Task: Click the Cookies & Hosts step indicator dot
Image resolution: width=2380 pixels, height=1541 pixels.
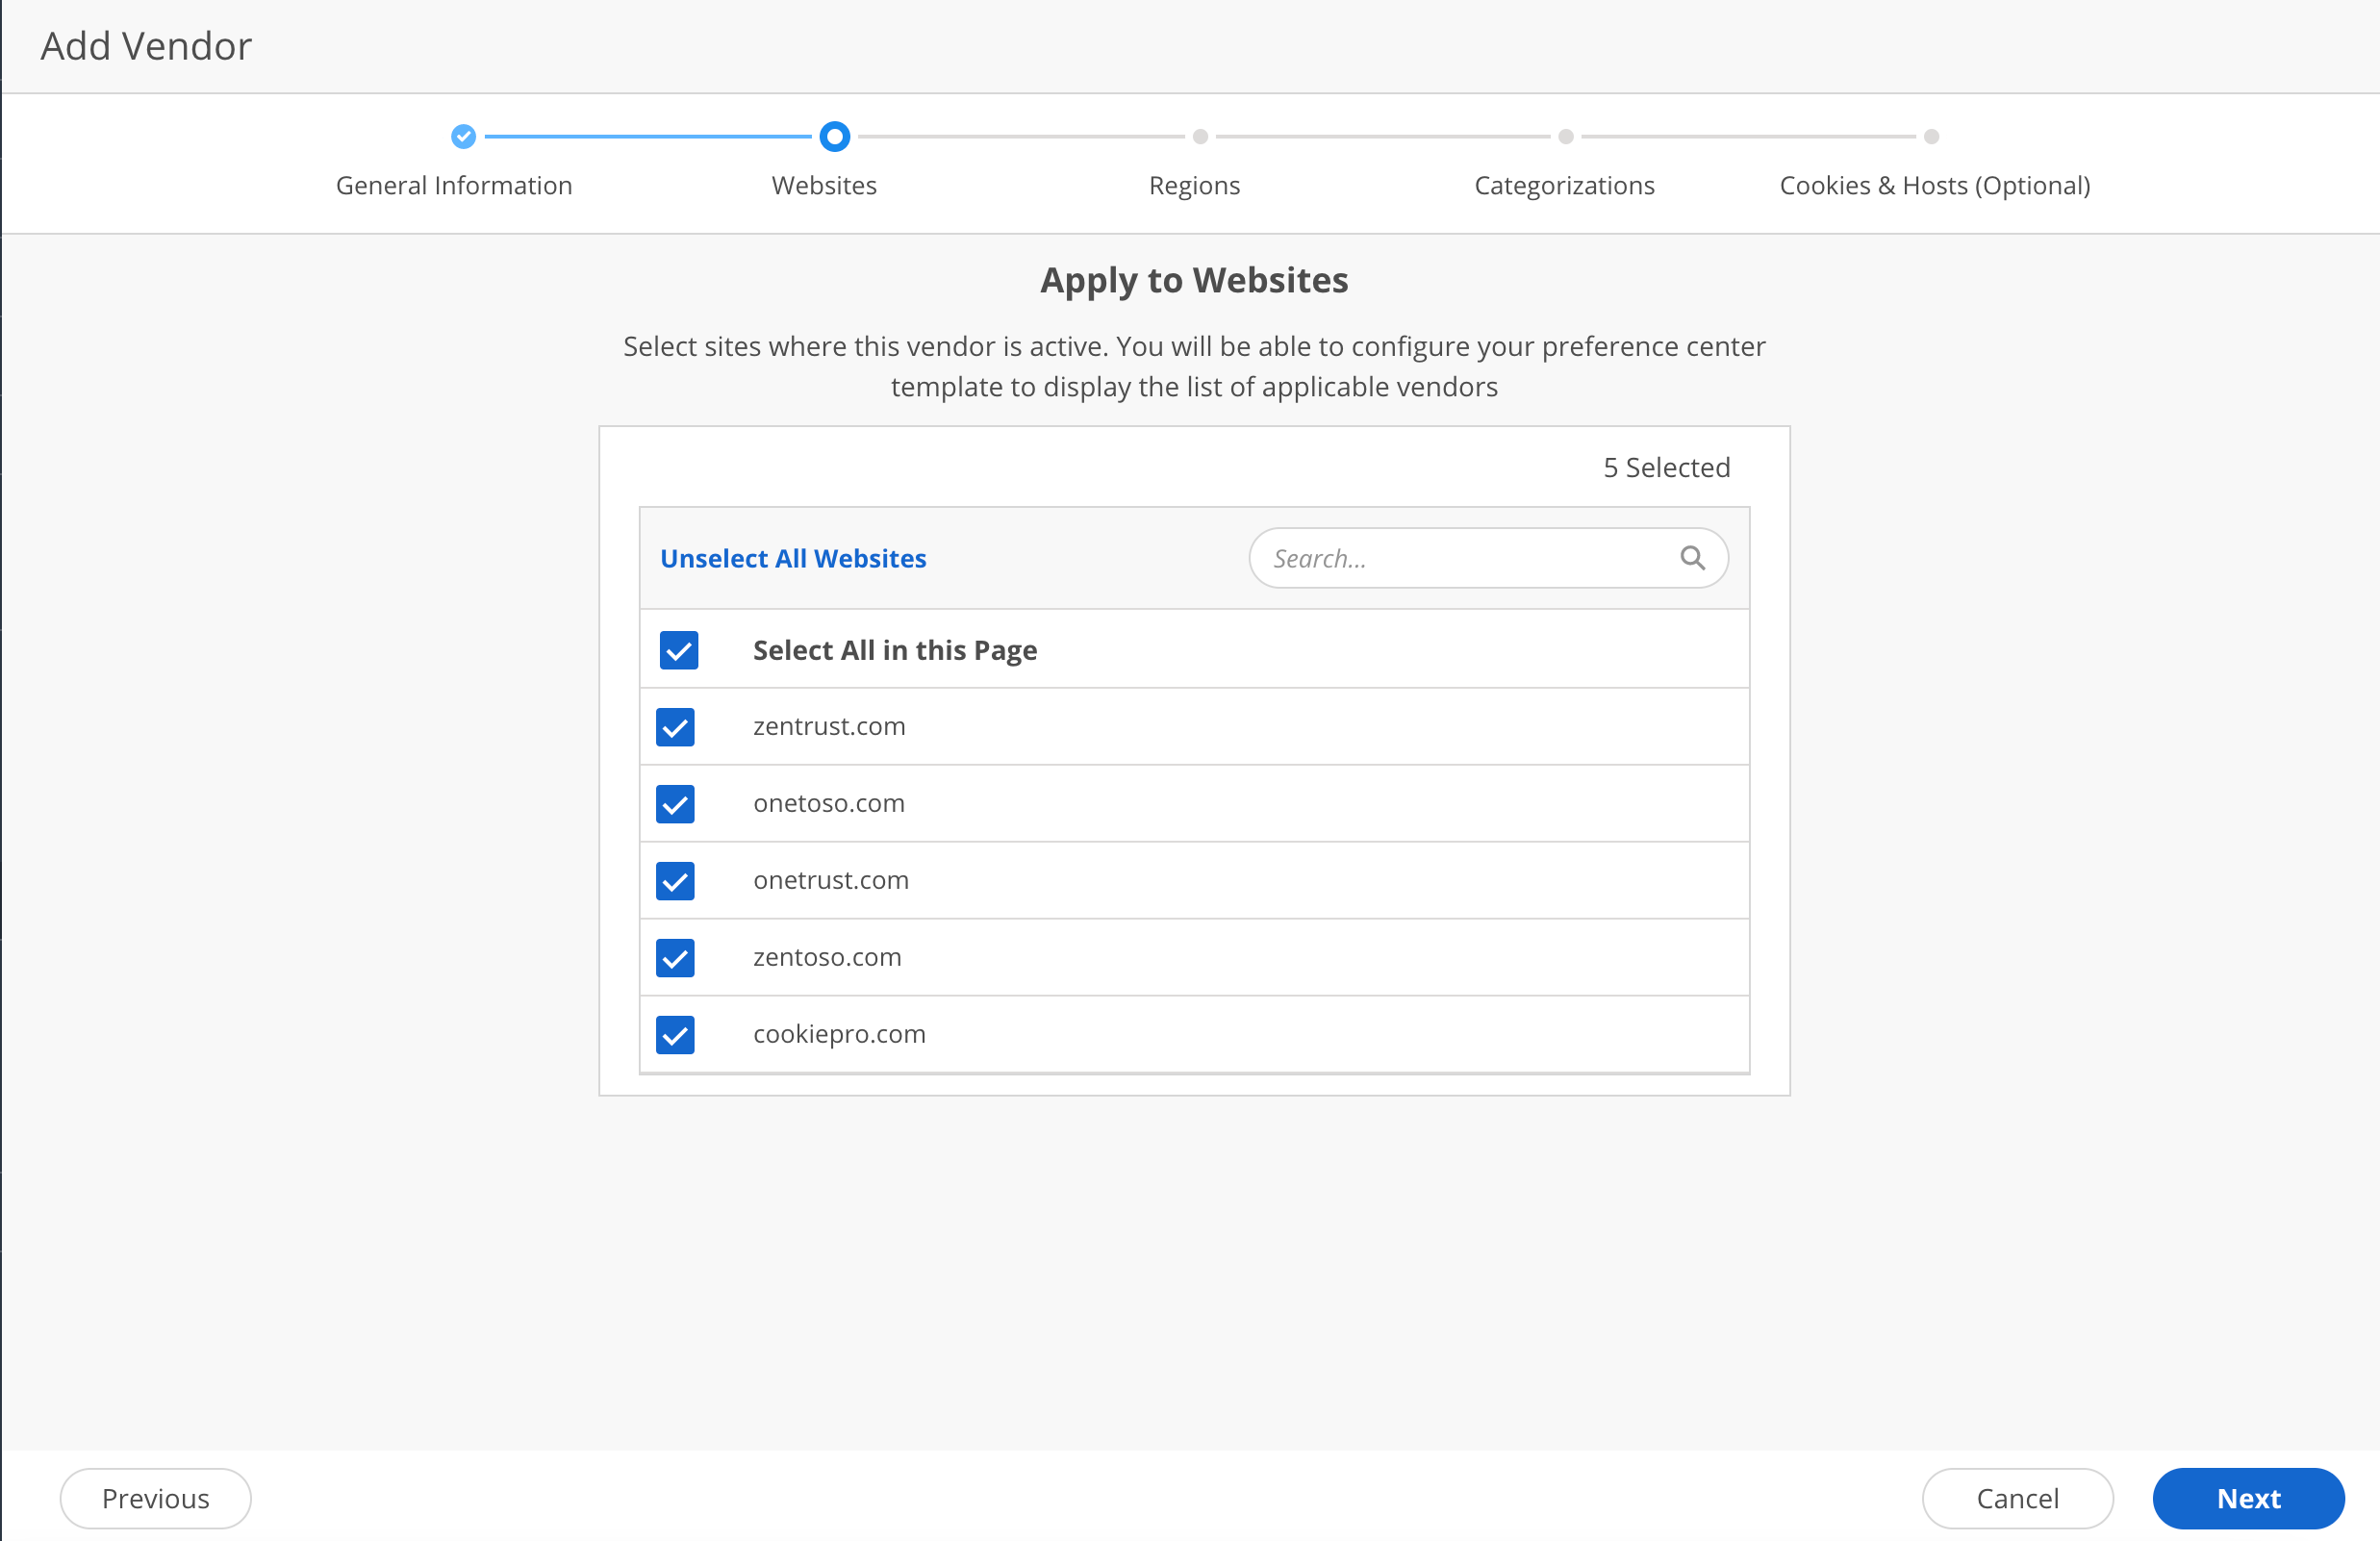Action: click(1930, 136)
